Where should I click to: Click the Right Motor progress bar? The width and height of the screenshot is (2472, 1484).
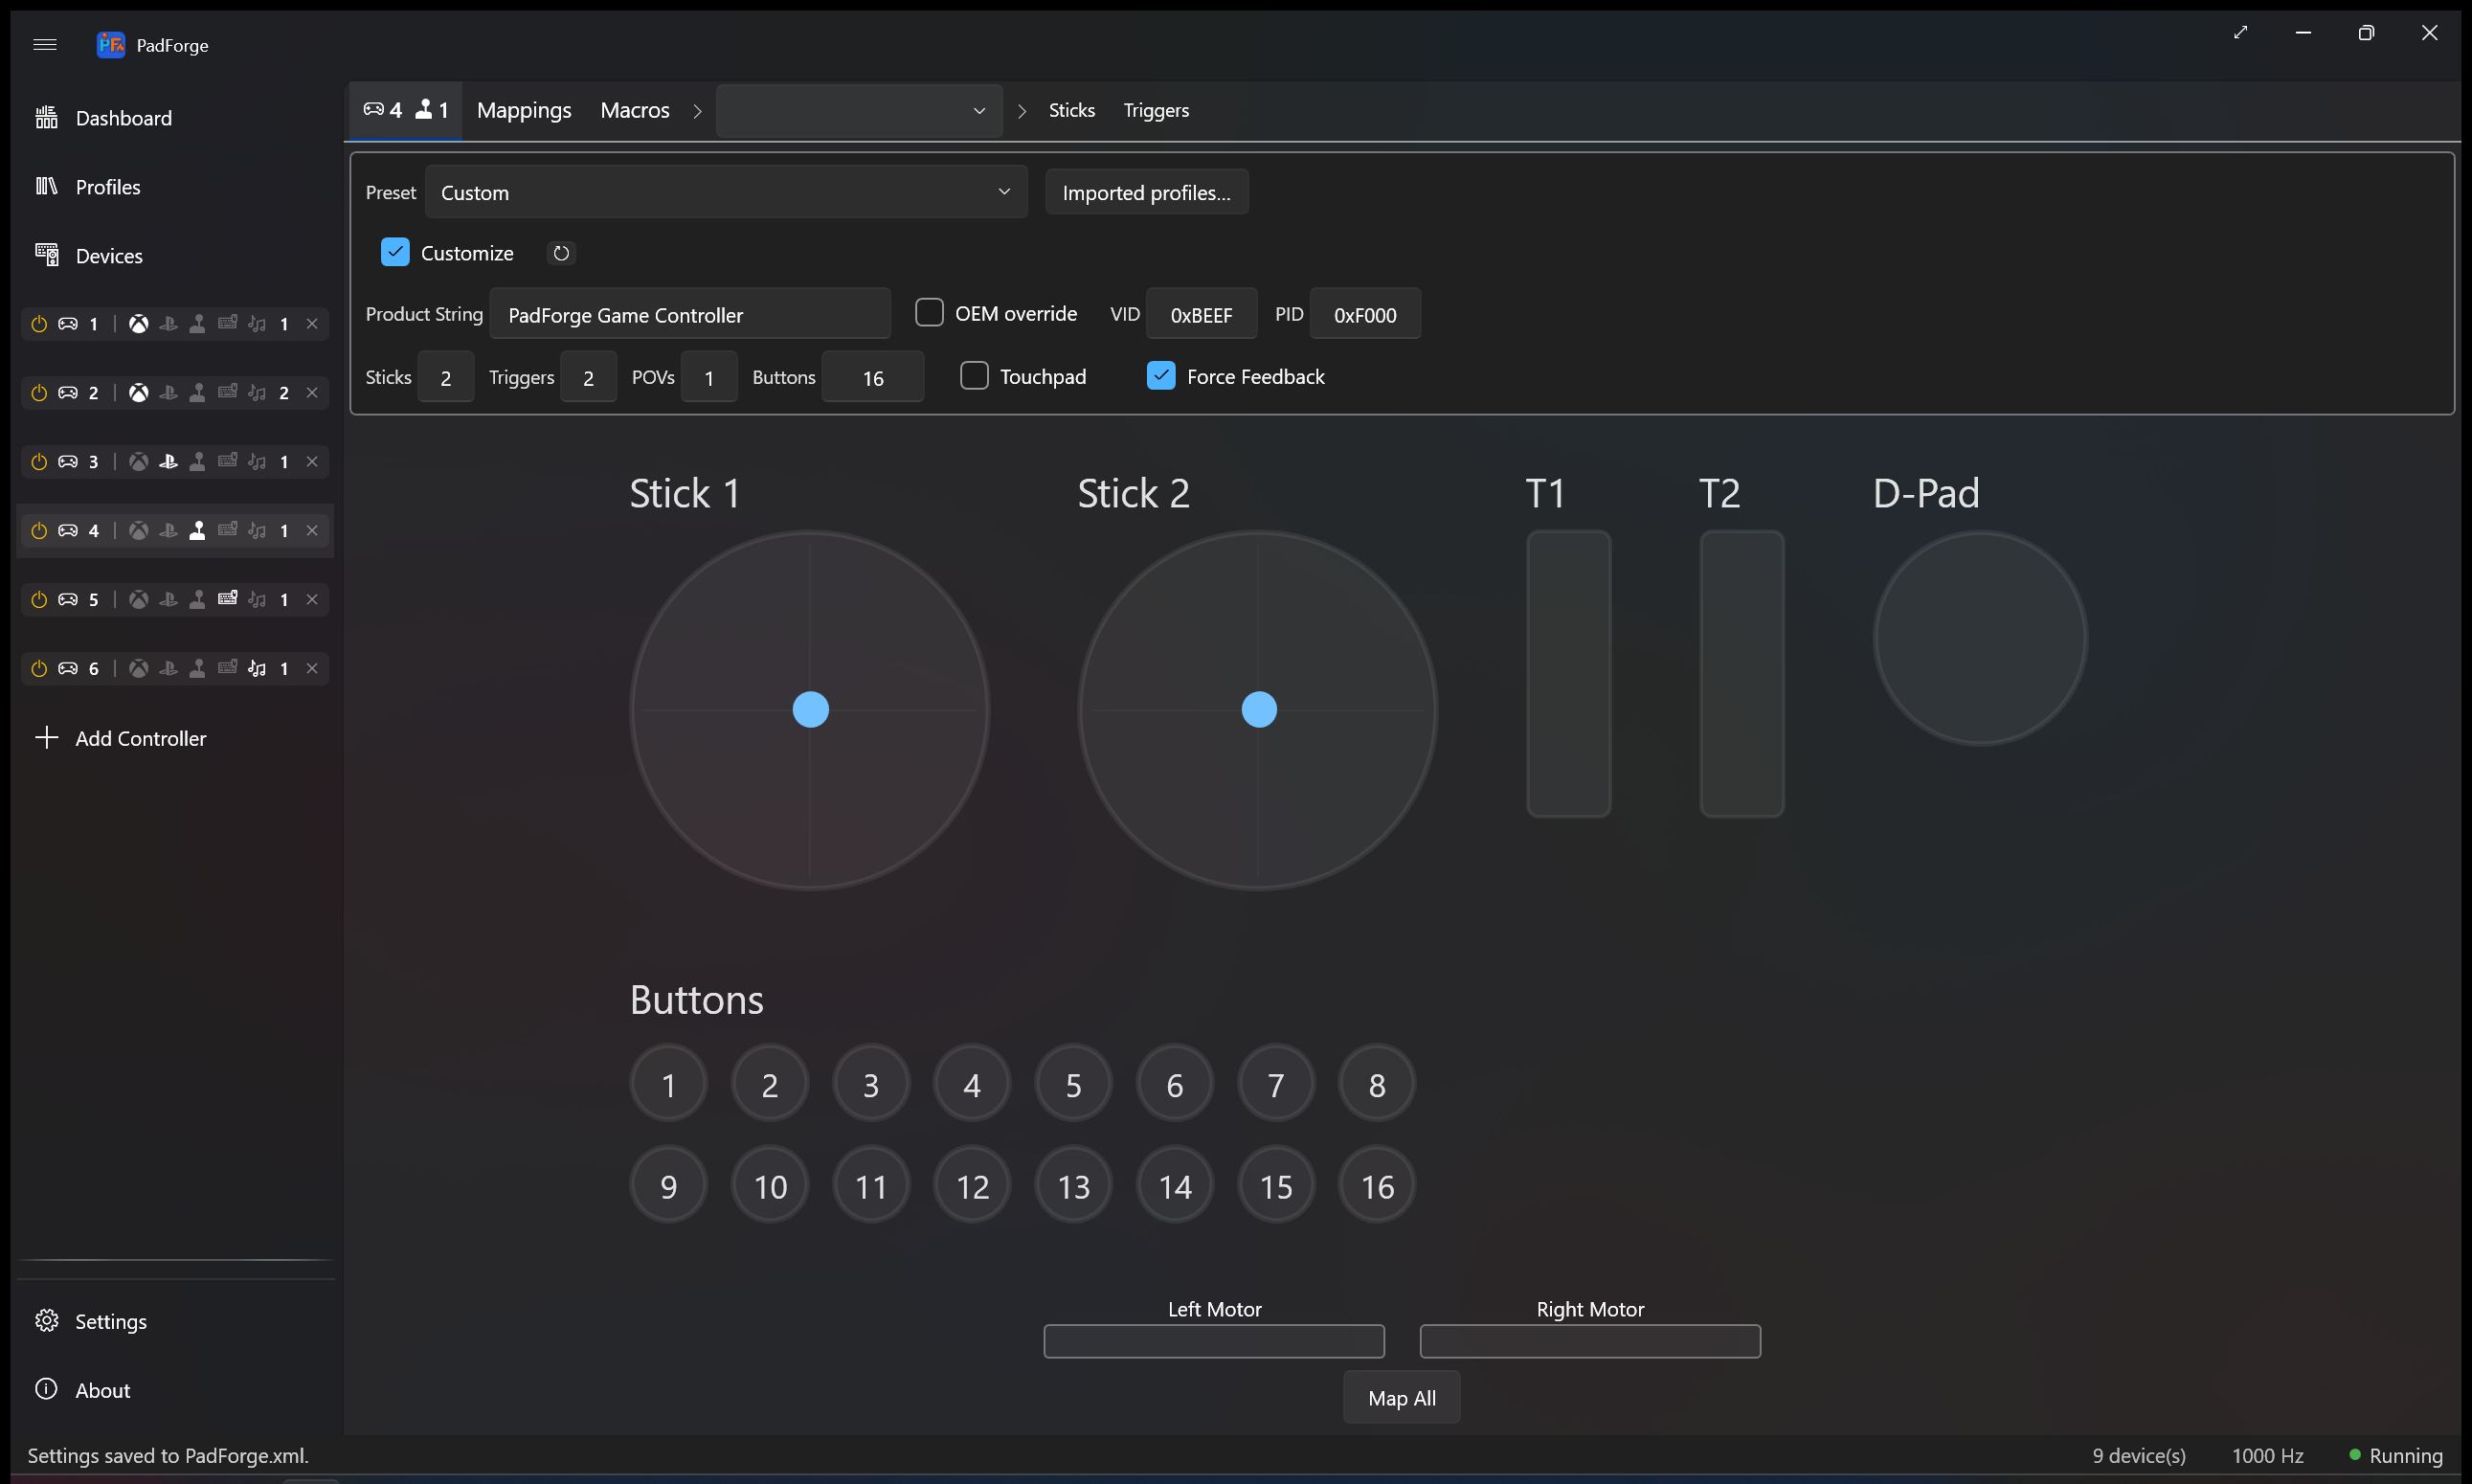pyautogui.click(x=1590, y=1341)
